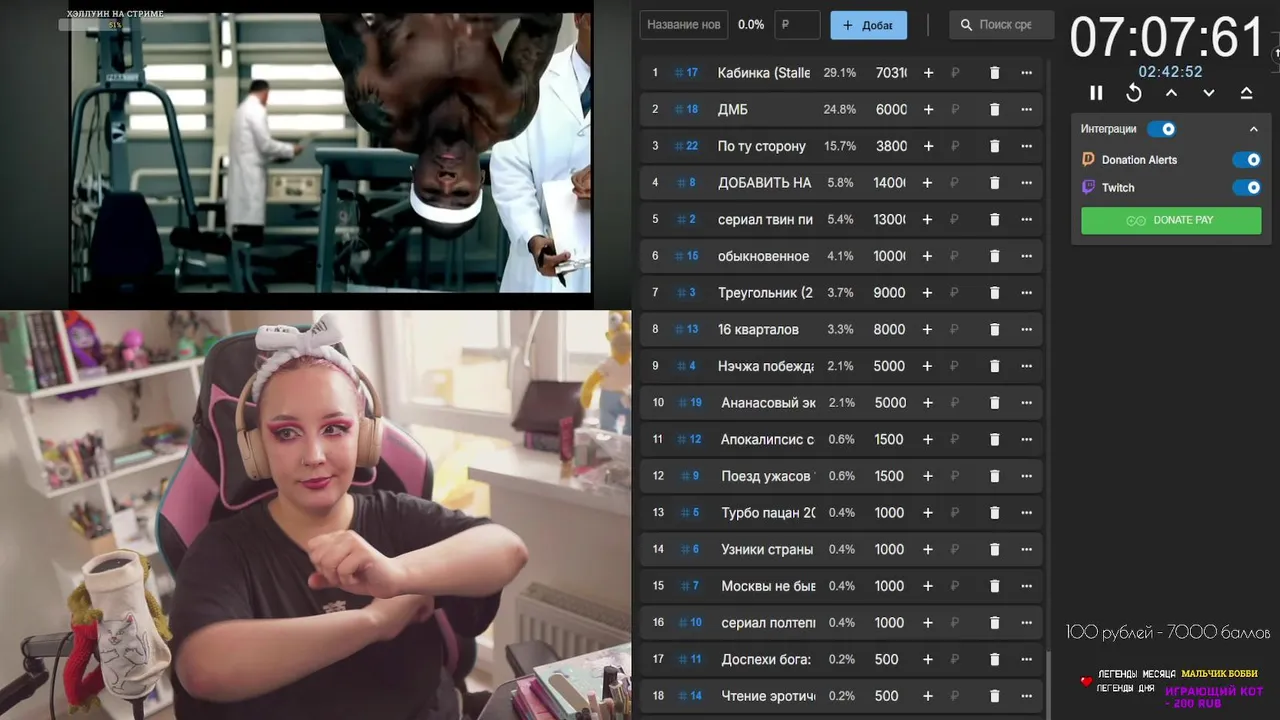Click ruble icon on Апокалипсис row
The image size is (1280, 720).
tap(955, 439)
